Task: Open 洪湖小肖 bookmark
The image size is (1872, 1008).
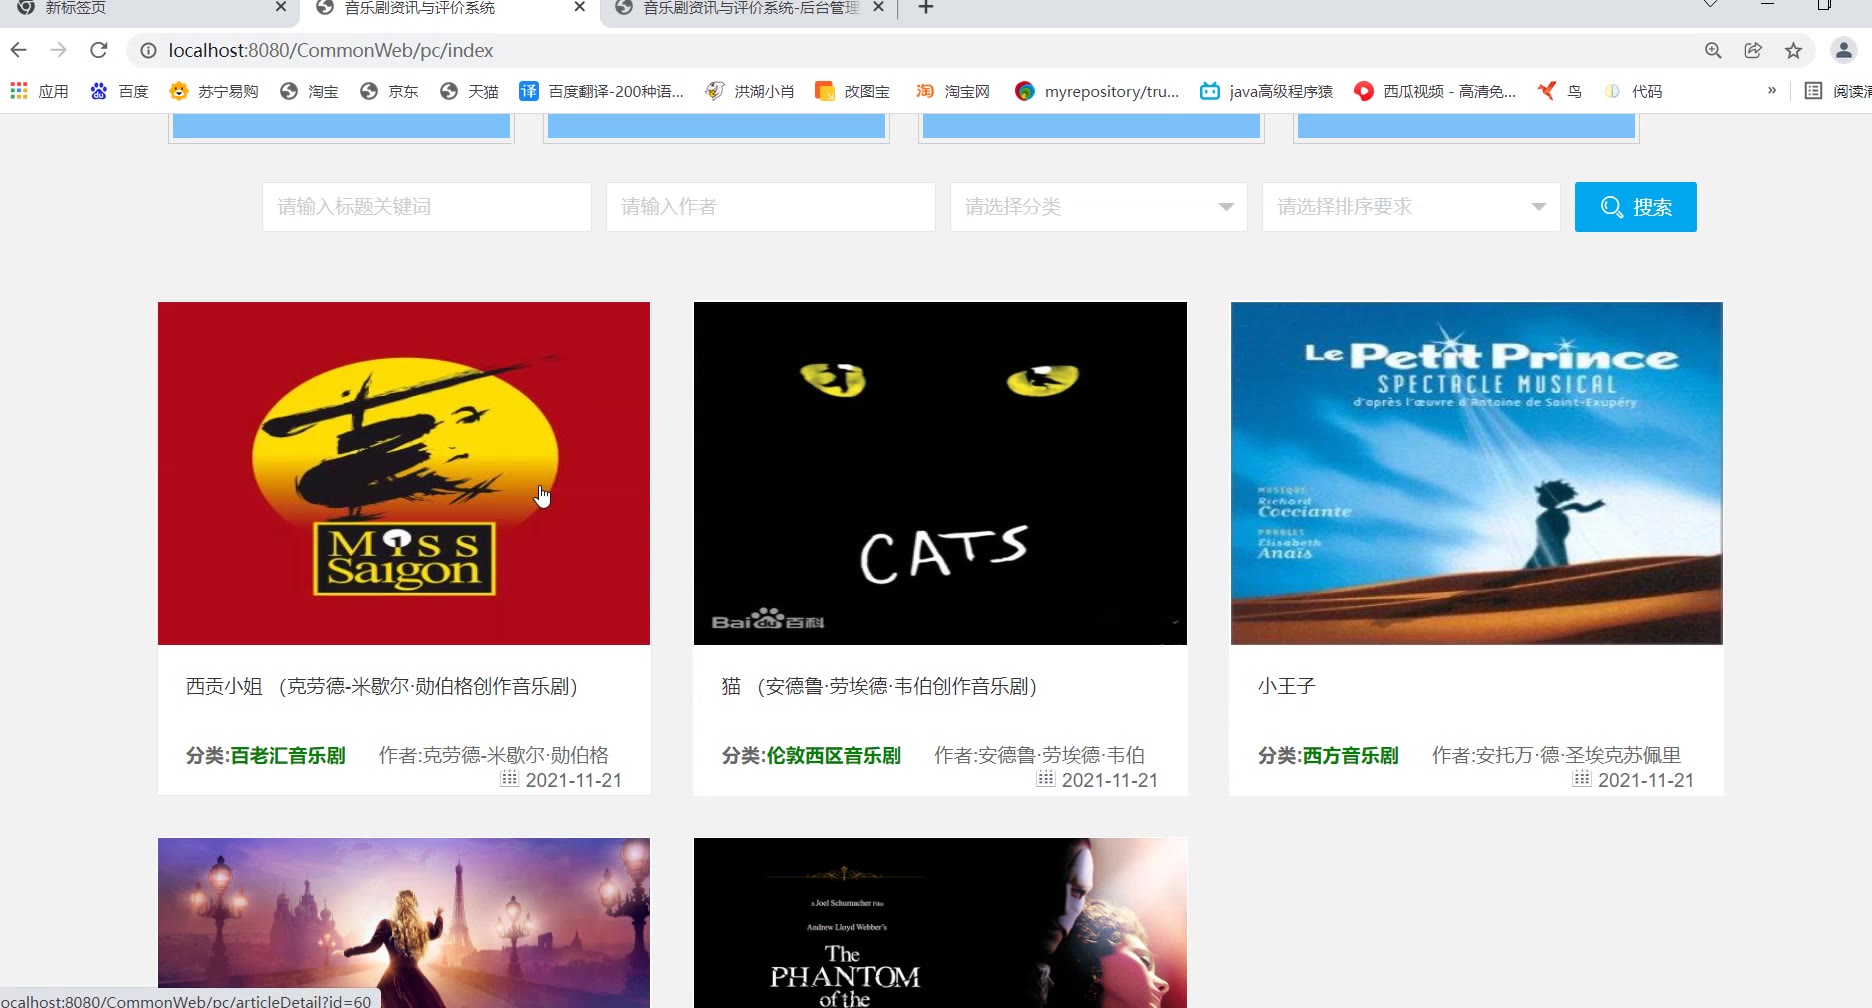Action: click(x=750, y=91)
